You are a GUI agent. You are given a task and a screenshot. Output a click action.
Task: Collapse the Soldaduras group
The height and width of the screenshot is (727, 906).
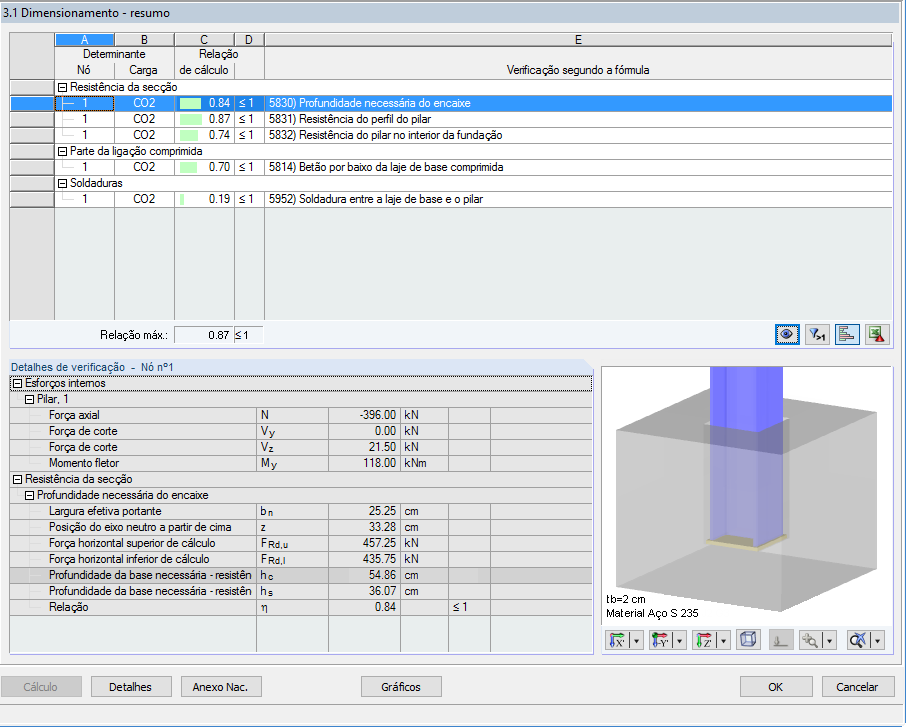[61, 183]
